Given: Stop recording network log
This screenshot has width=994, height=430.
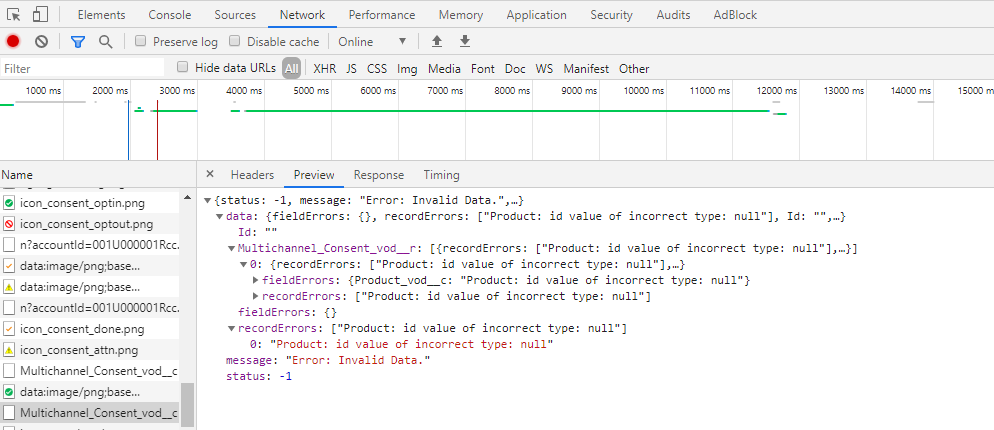Looking at the screenshot, I should (x=13, y=41).
